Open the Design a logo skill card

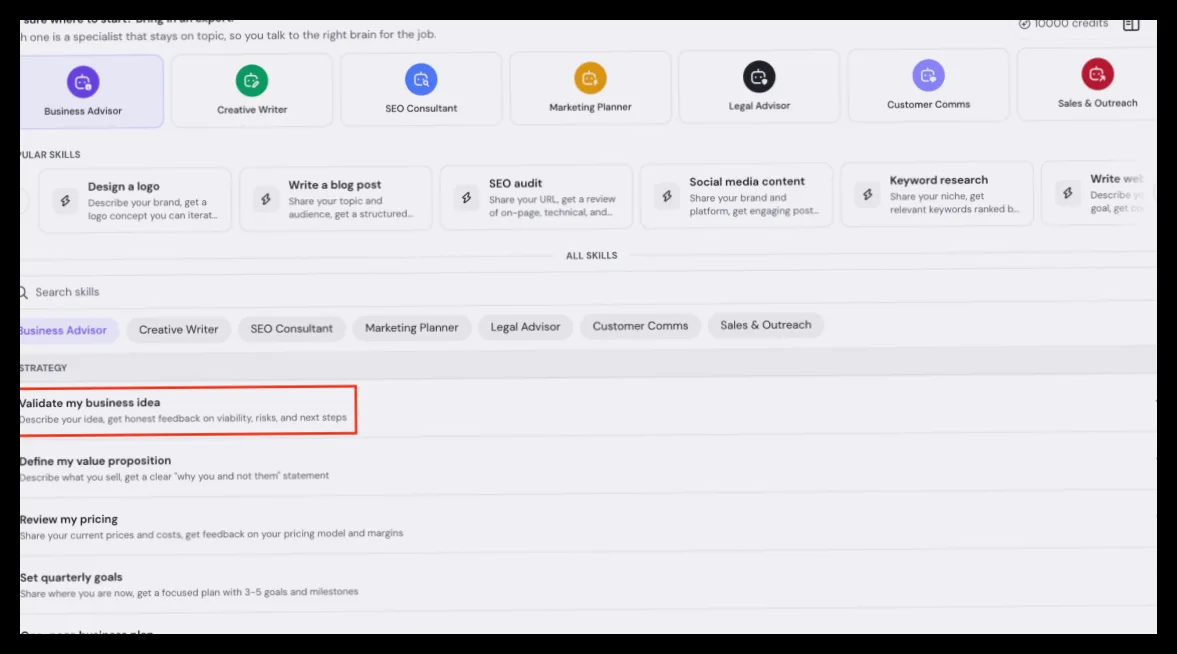(135, 200)
